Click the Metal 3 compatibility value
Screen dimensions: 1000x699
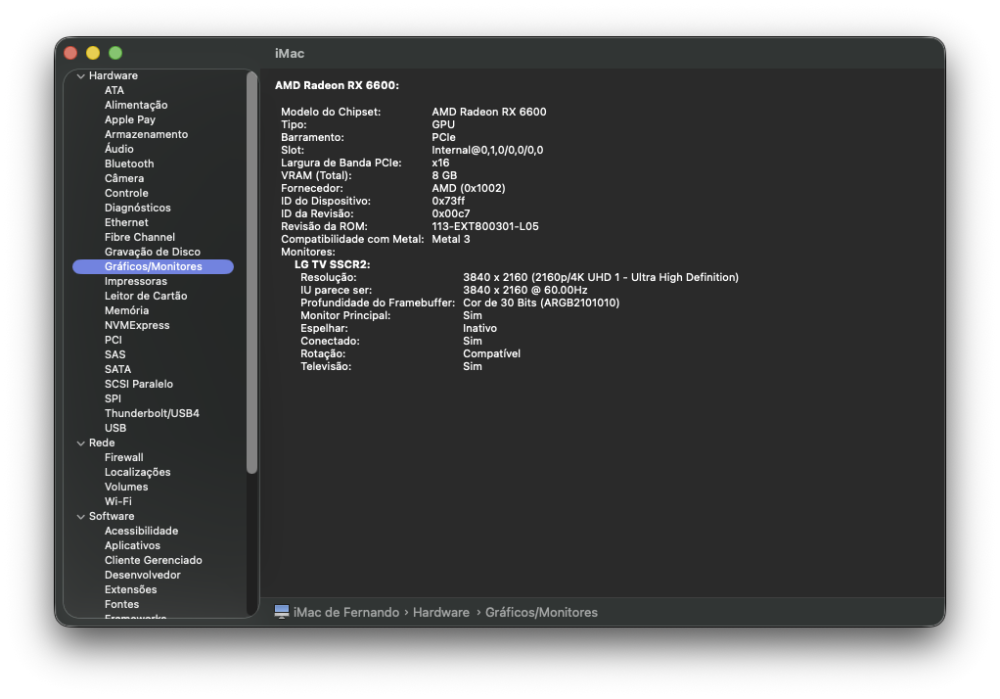pyautogui.click(x=451, y=239)
